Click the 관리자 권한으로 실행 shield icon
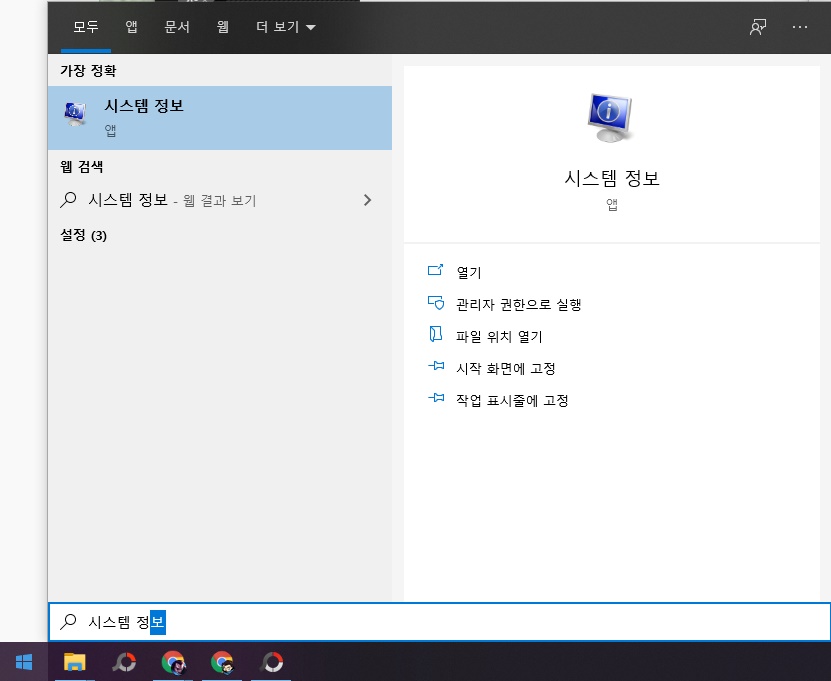 (436, 303)
